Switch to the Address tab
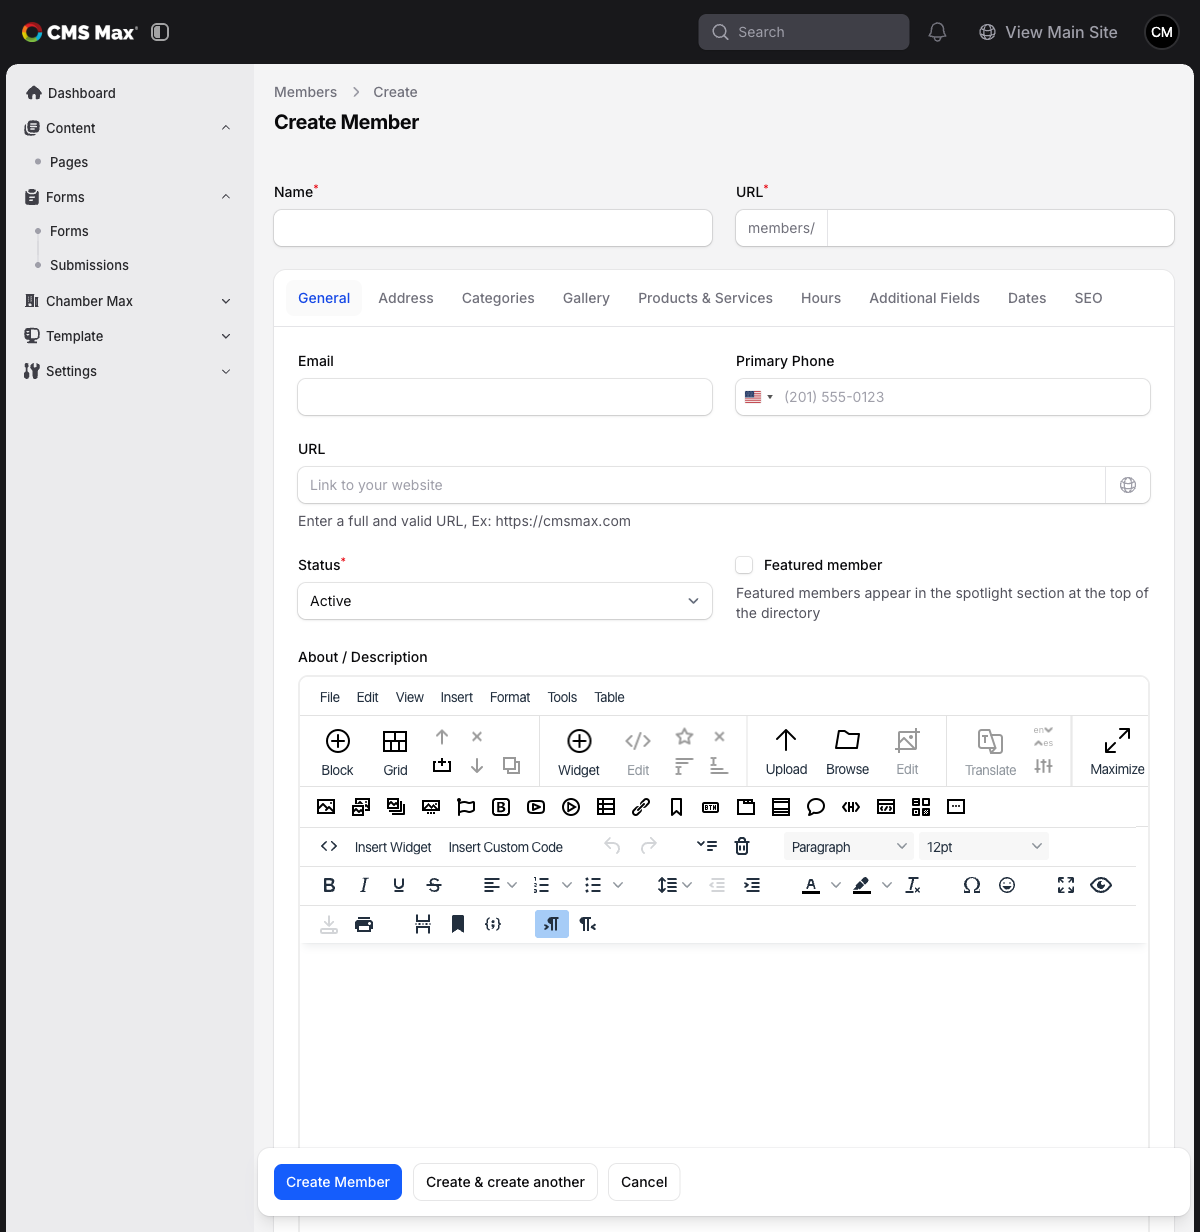 pos(406,298)
